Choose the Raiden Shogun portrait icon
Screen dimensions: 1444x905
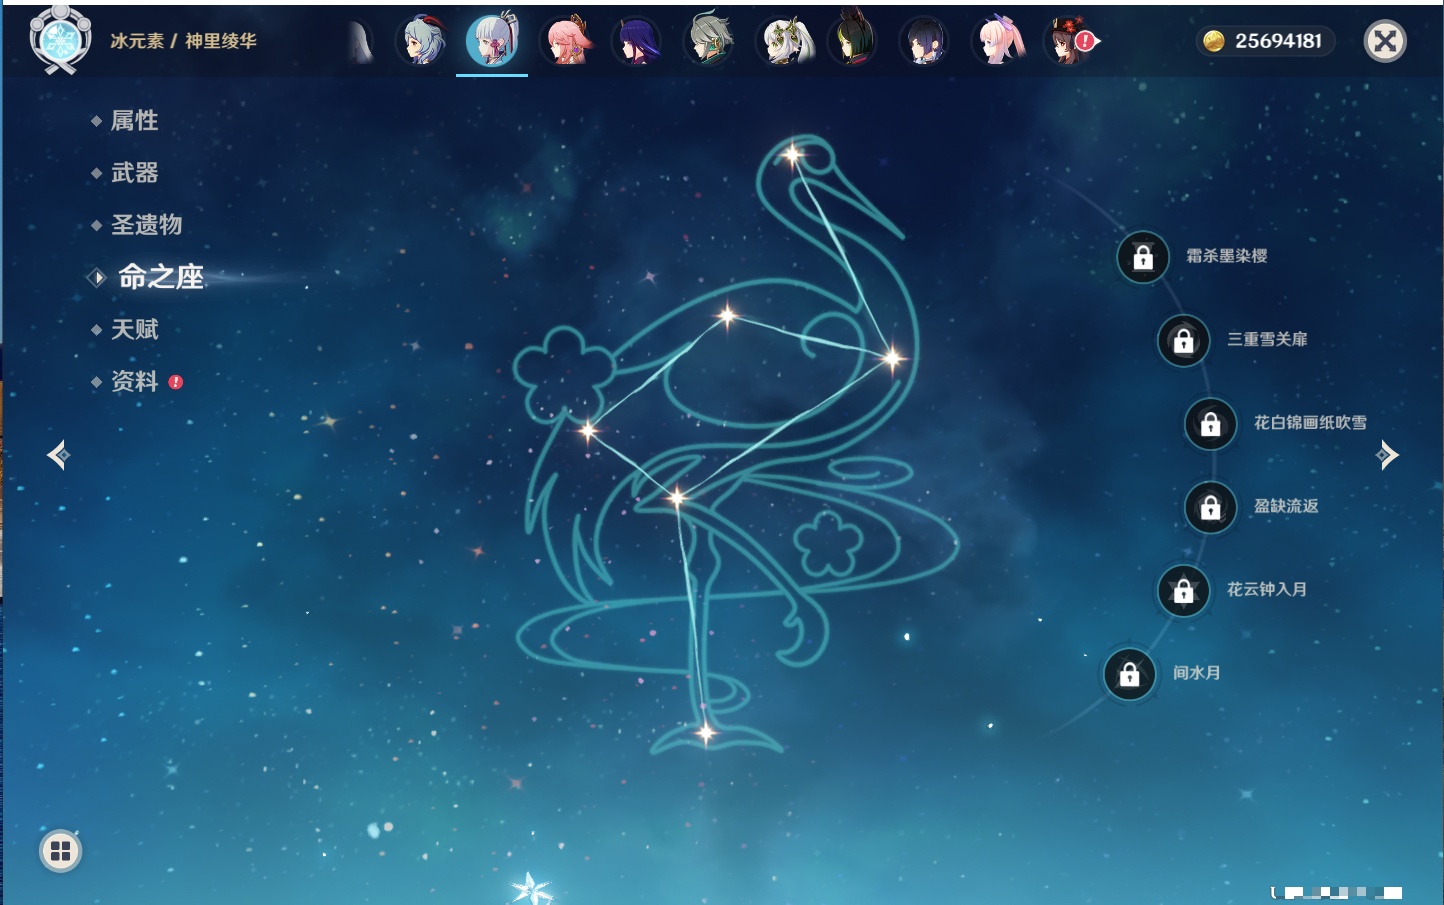[637, 41]
